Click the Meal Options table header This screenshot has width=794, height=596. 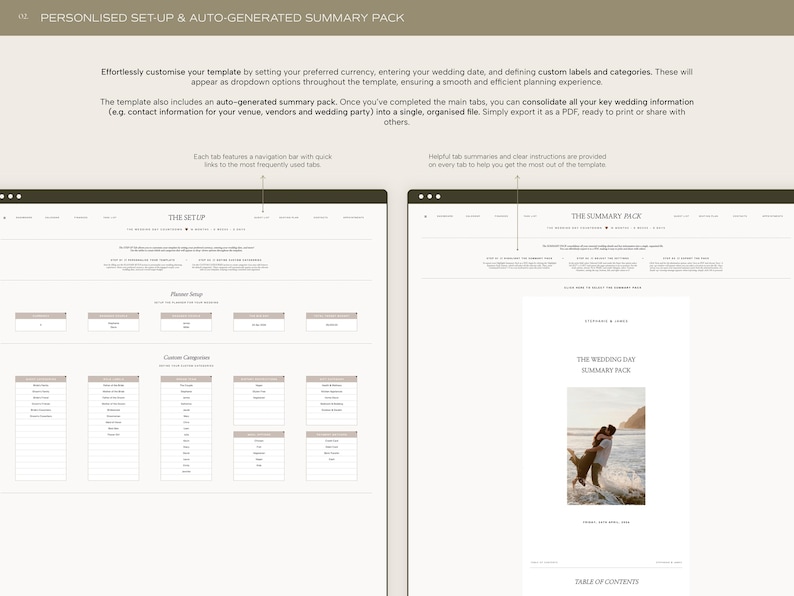tap(259, 434)
